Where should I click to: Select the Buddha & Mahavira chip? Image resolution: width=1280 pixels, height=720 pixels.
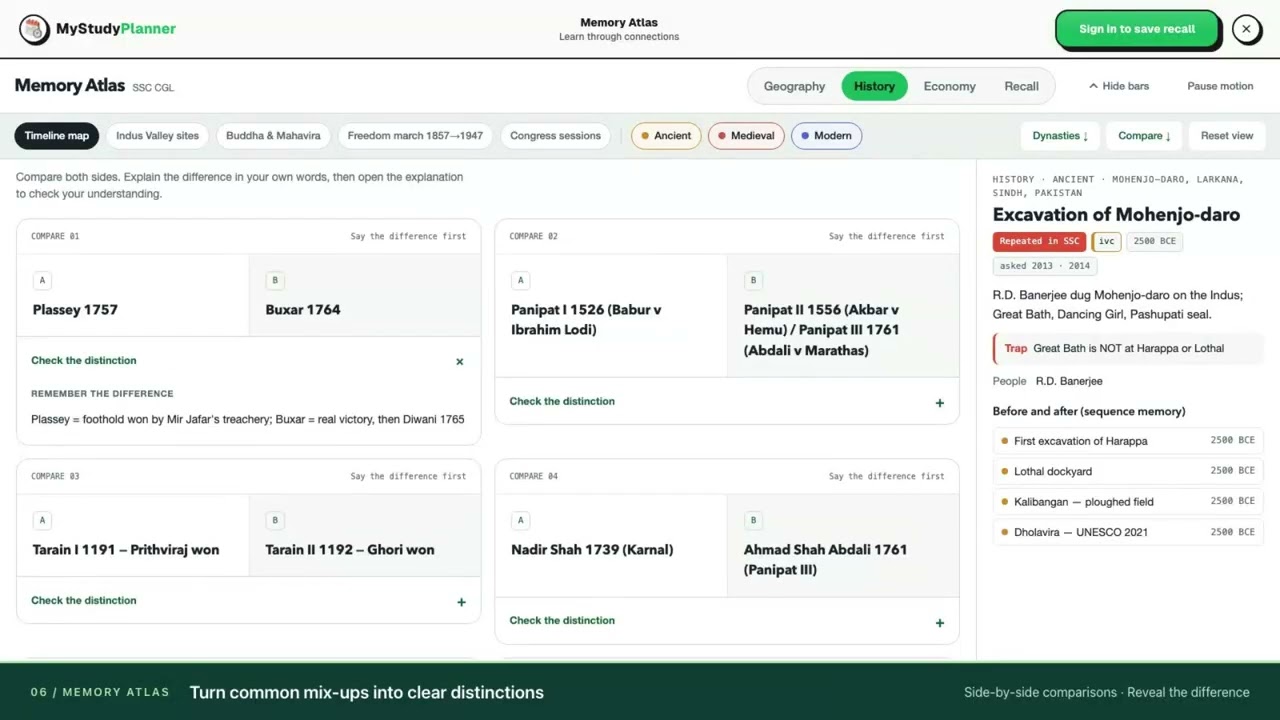[x=273, y=136]
